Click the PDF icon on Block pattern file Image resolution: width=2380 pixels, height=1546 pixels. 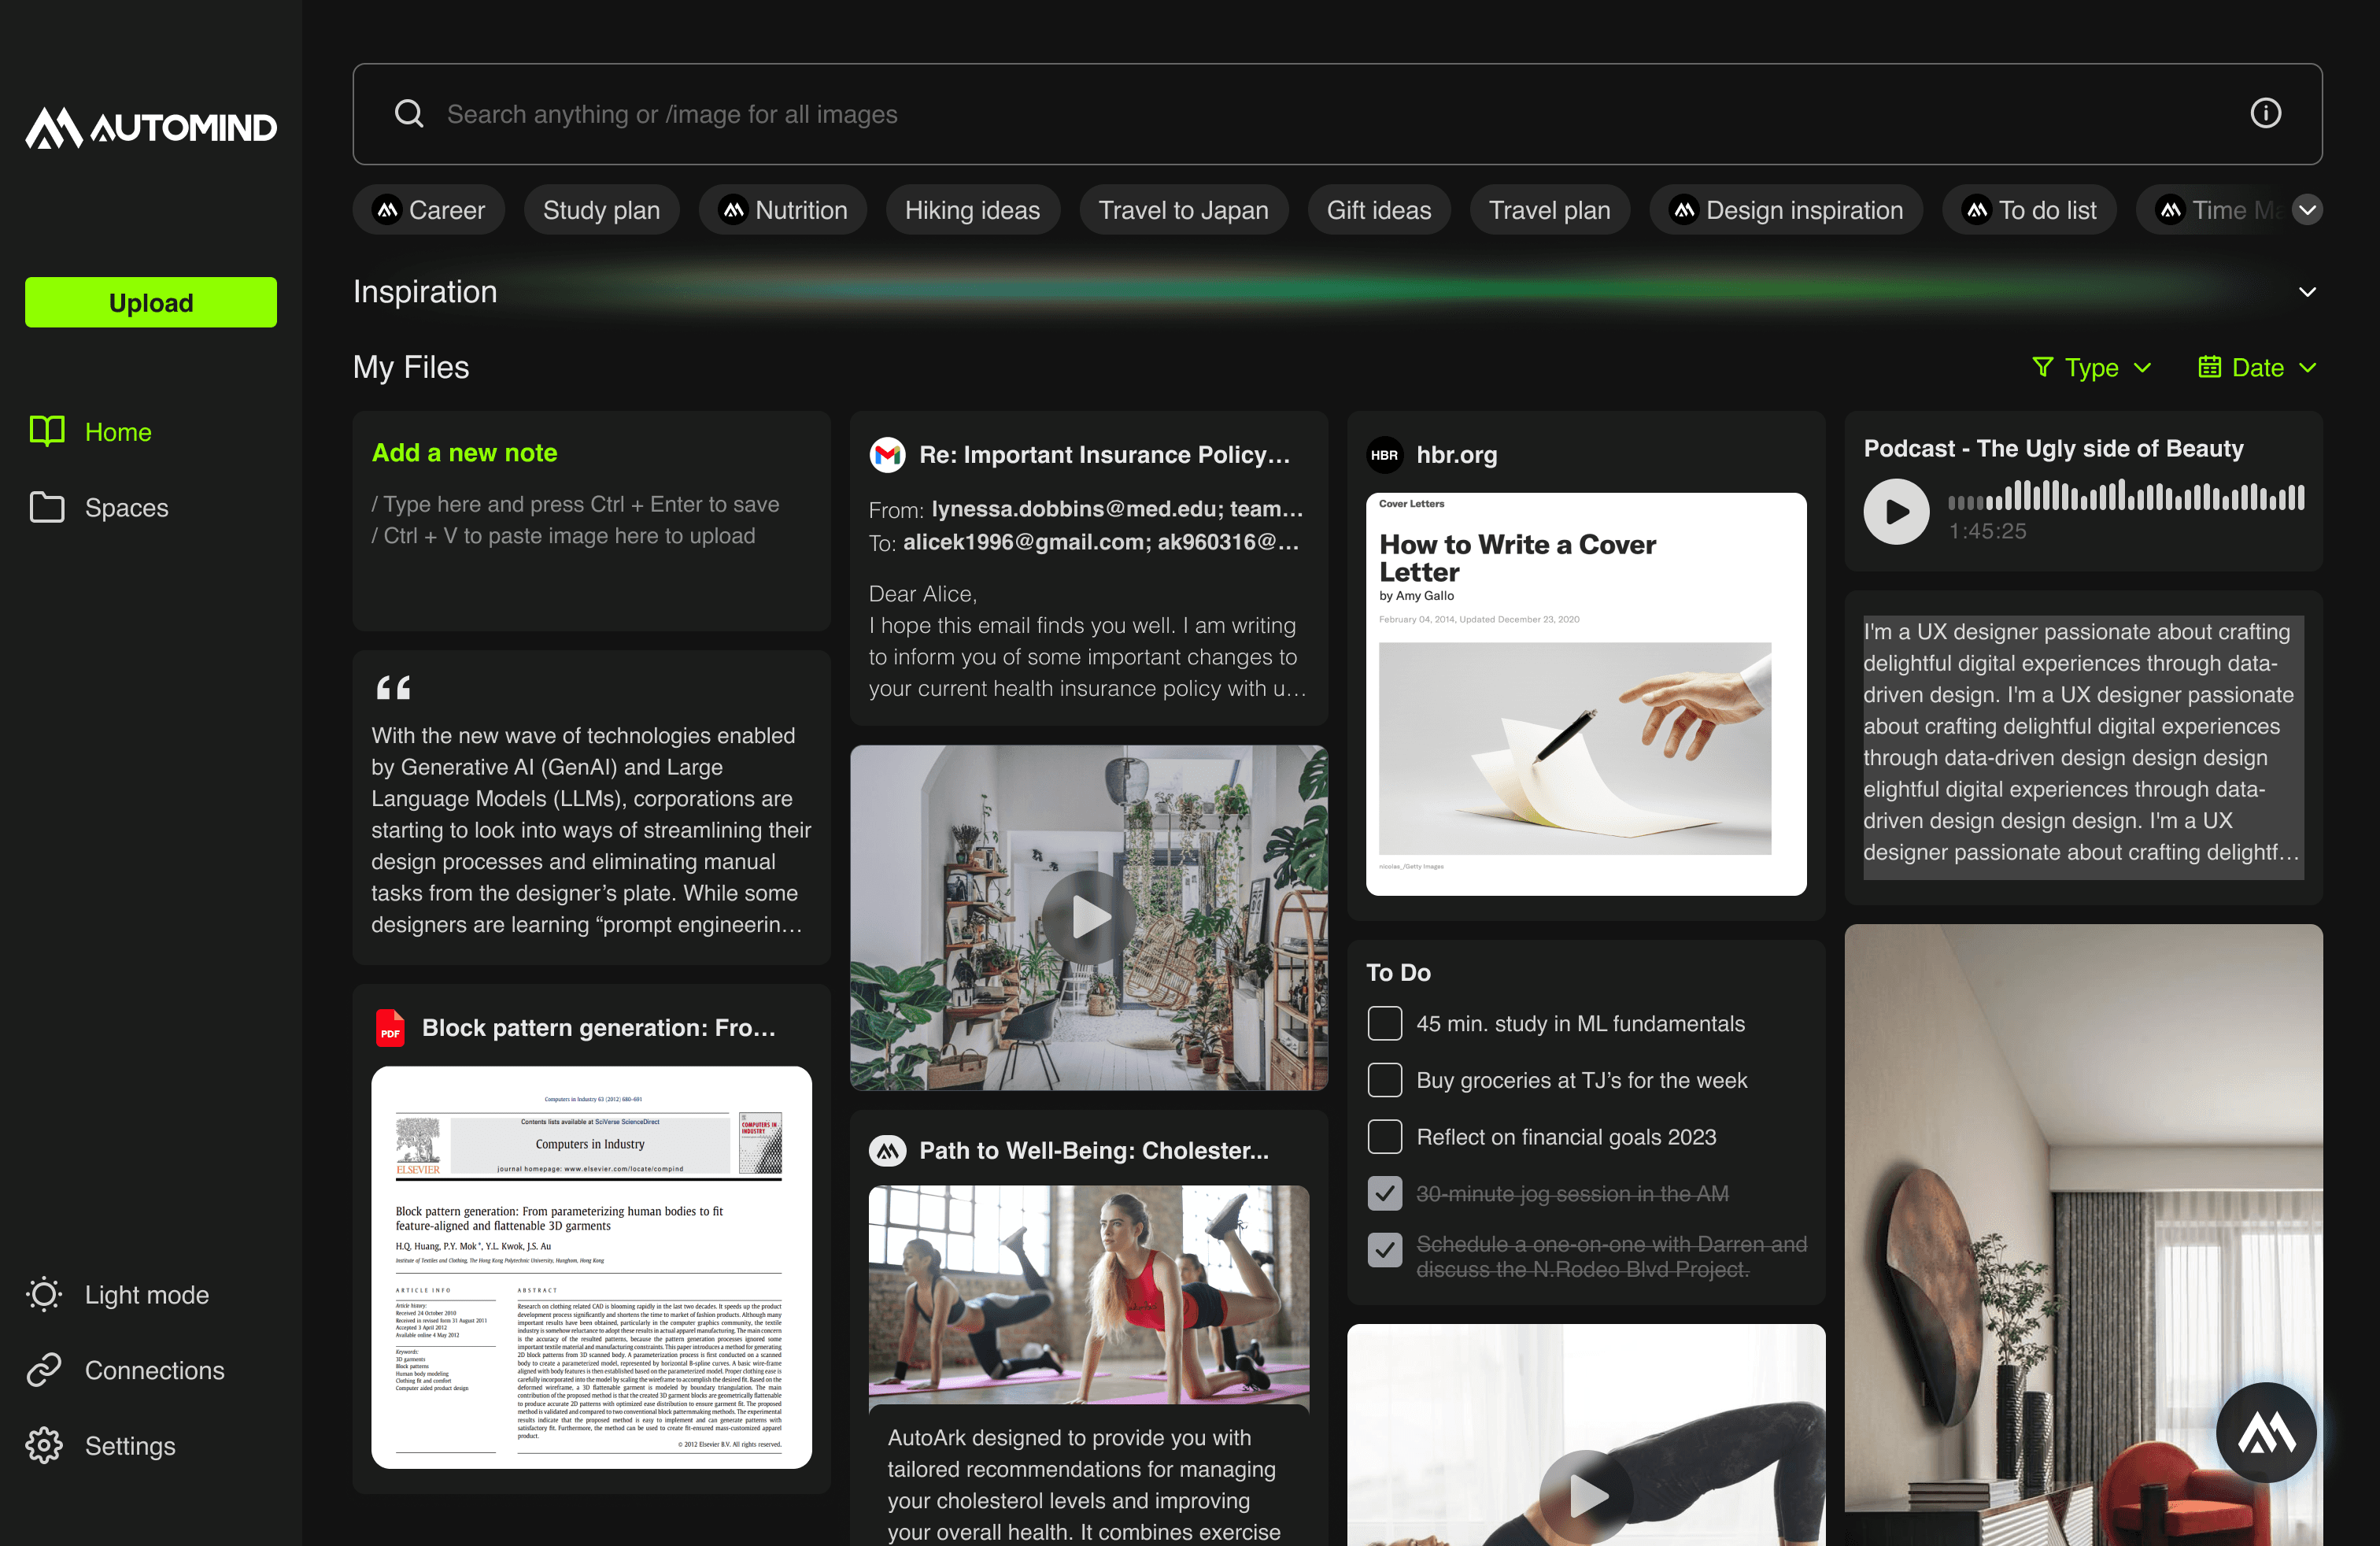coord(390,1028)
